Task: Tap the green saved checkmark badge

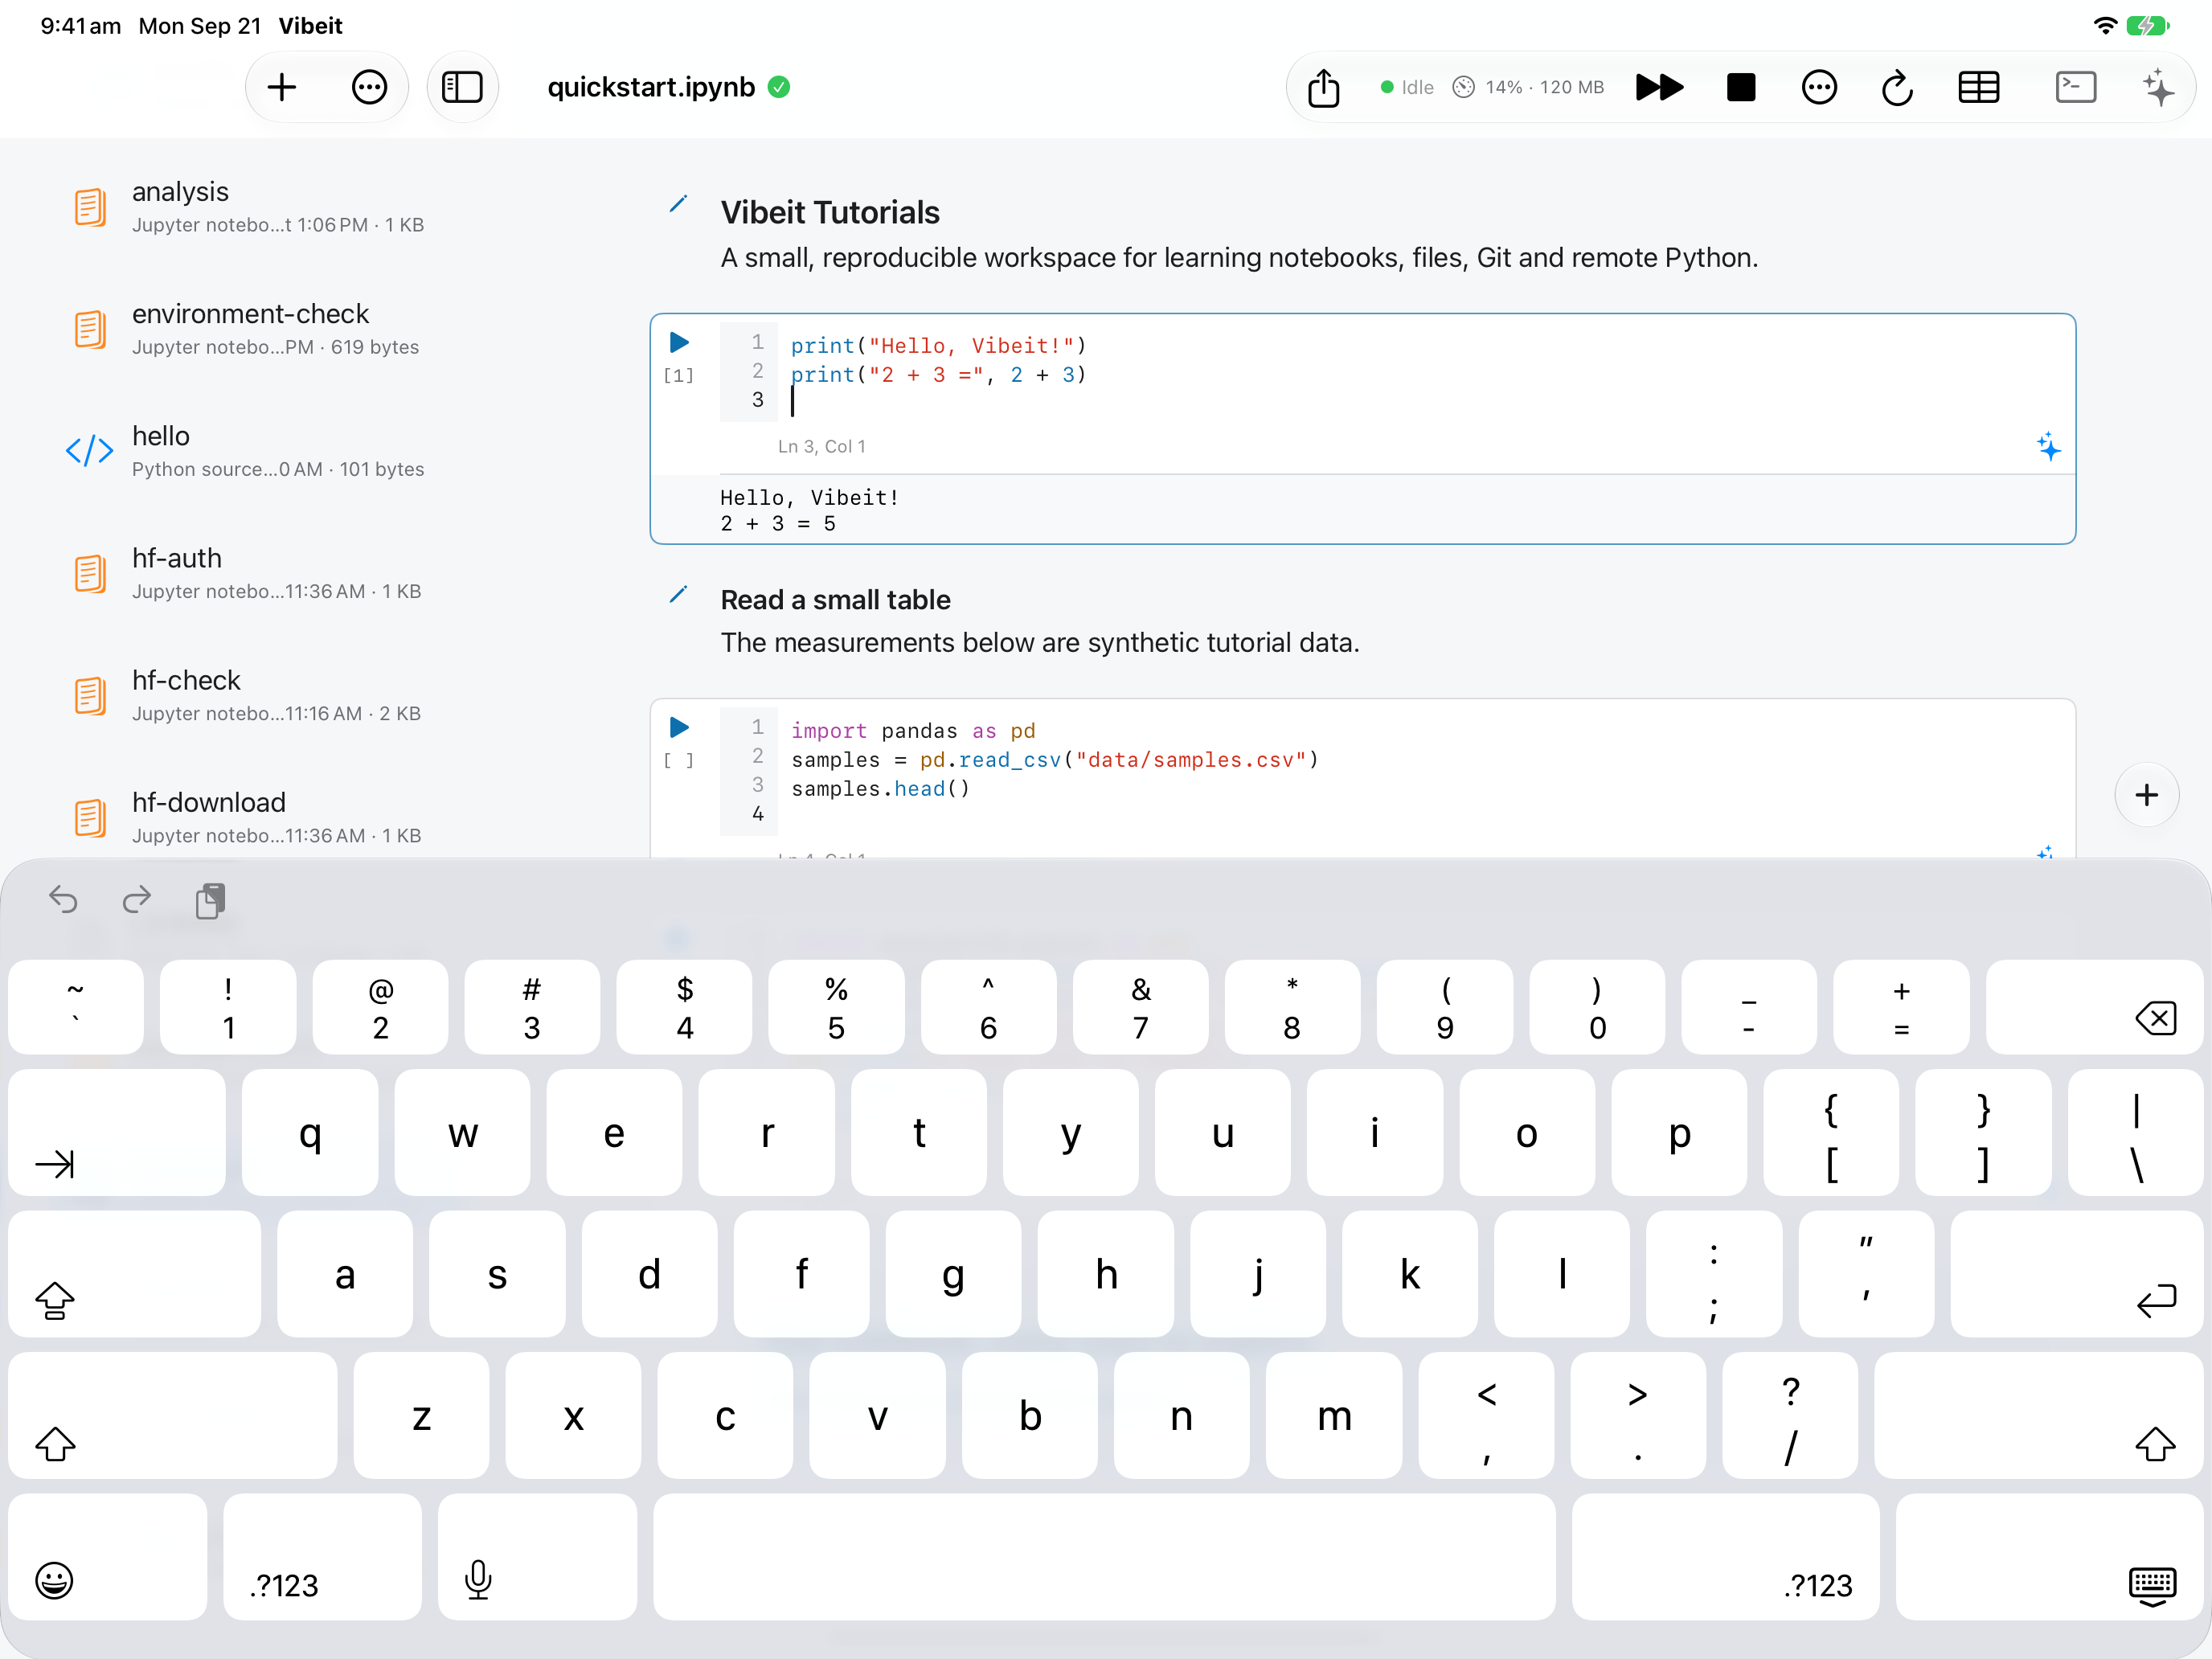Action: [x=779, y=87]
